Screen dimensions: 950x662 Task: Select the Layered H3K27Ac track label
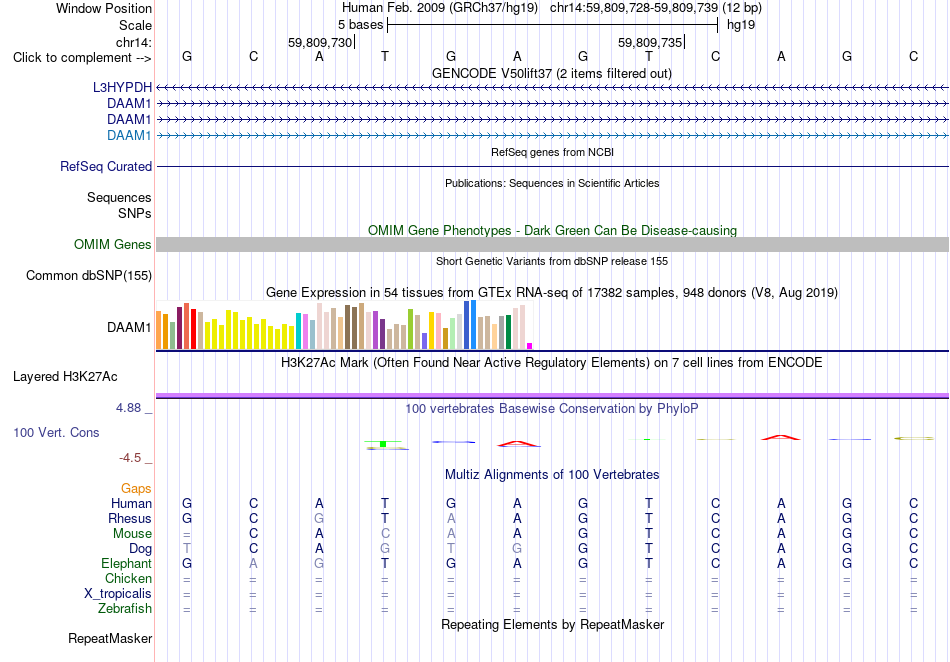click(x=65, y=376)
